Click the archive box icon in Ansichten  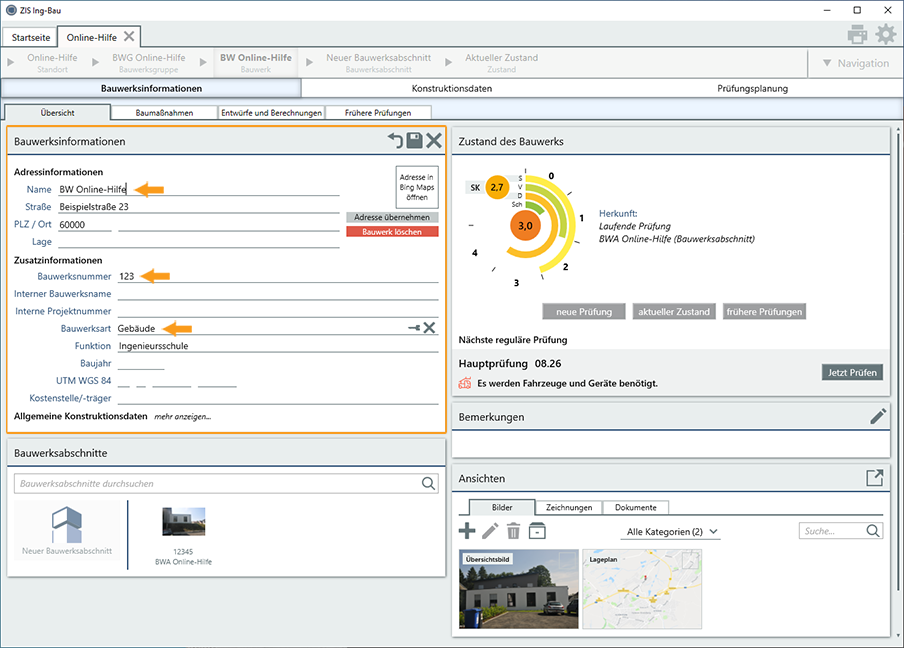click(x=537, y=531)
